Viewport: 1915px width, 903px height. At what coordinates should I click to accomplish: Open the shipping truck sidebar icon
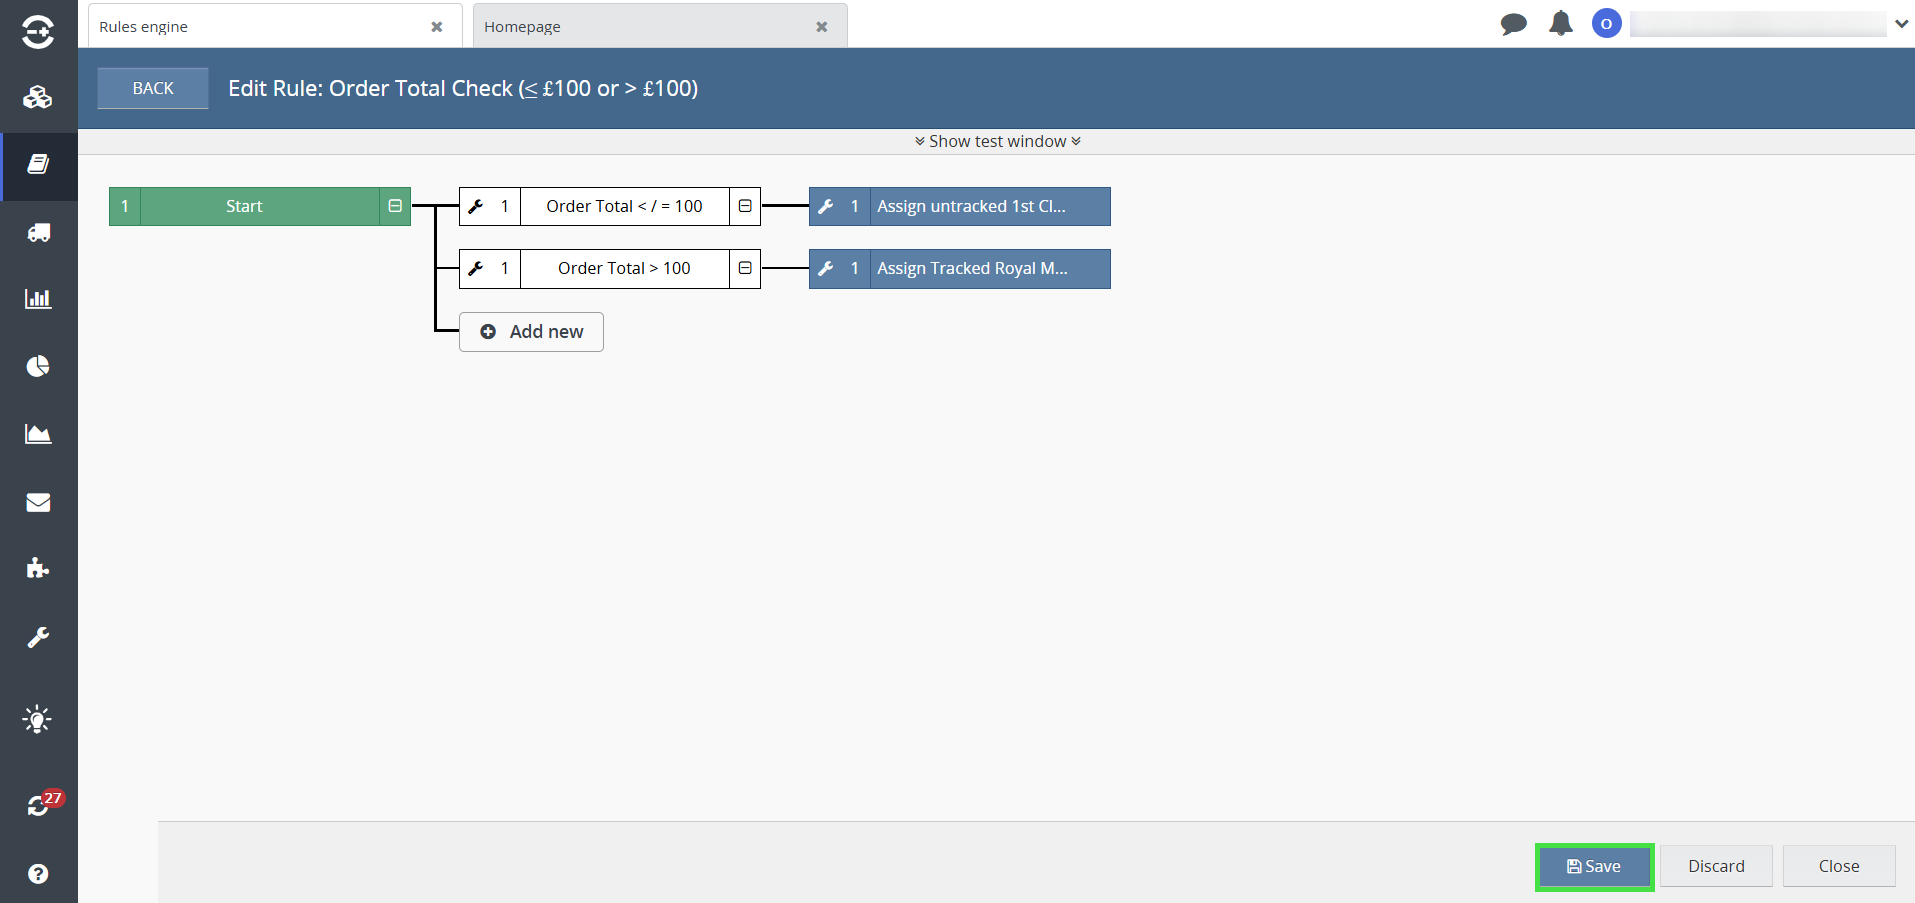[x=38, y=233]
